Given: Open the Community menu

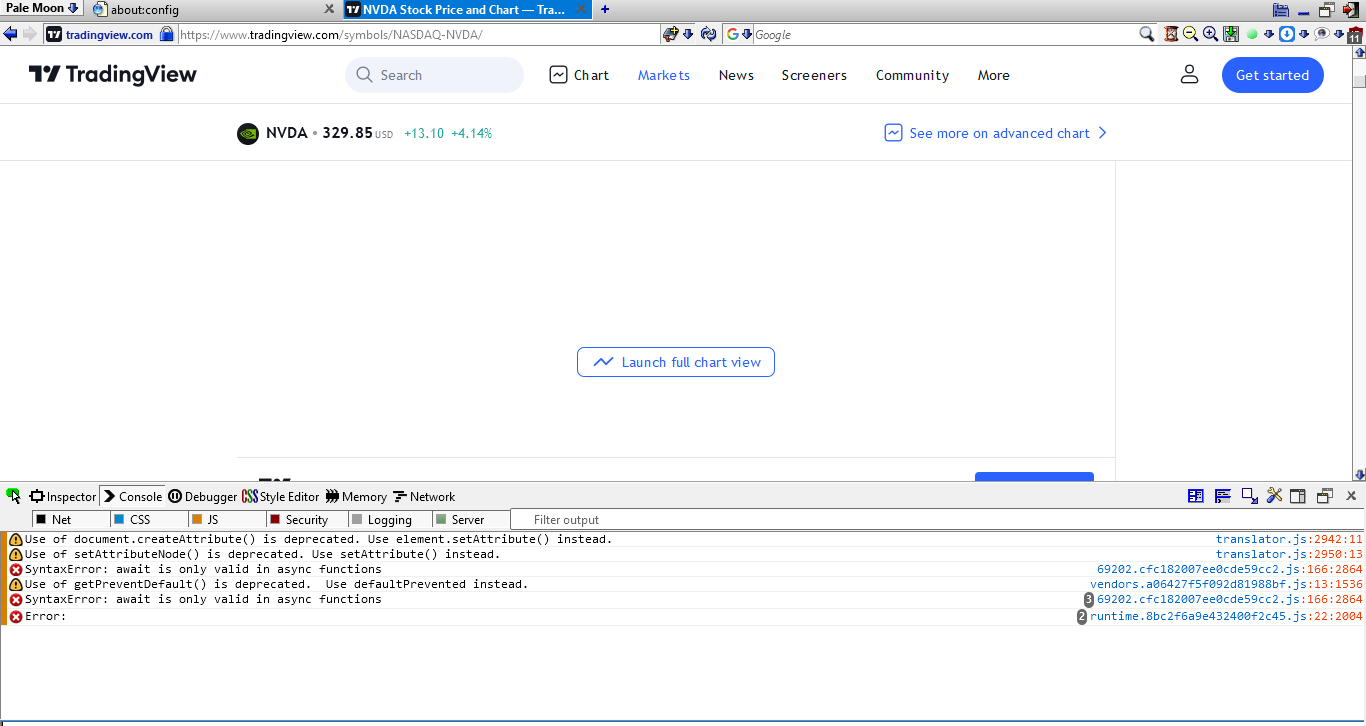Looking at the screenshot, I should coord(912,75).
